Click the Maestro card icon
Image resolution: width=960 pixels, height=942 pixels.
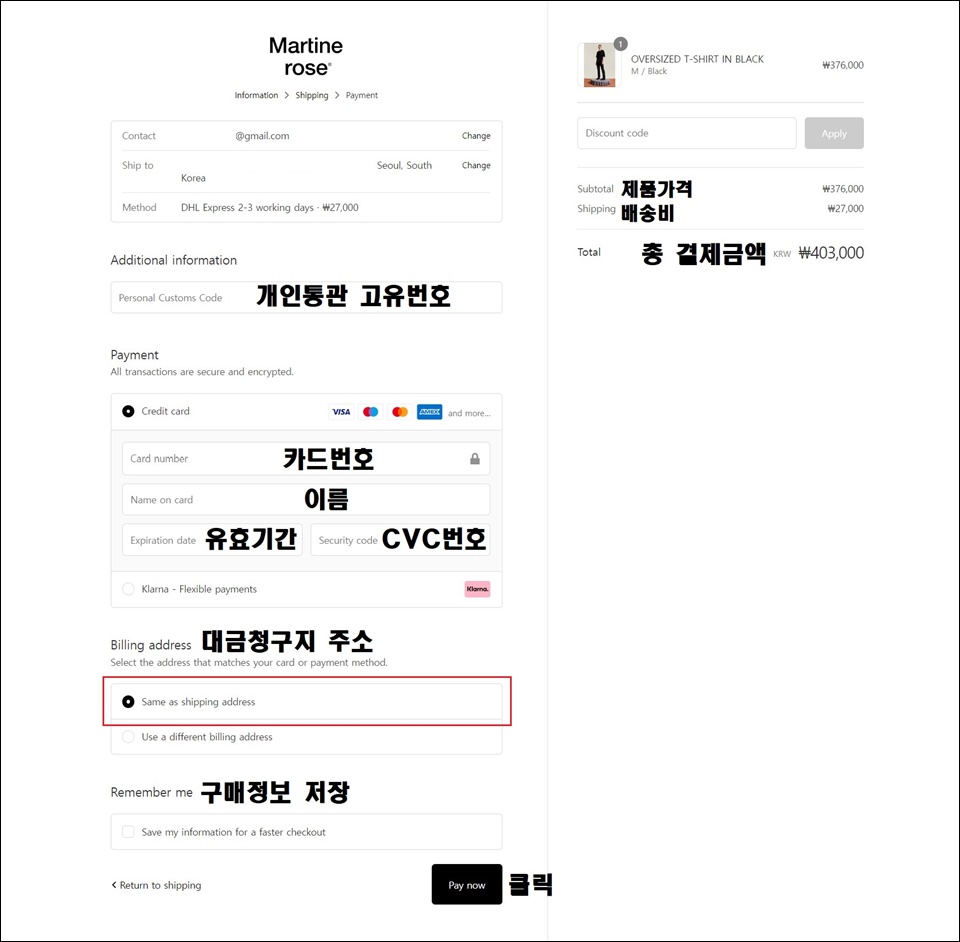370,412
